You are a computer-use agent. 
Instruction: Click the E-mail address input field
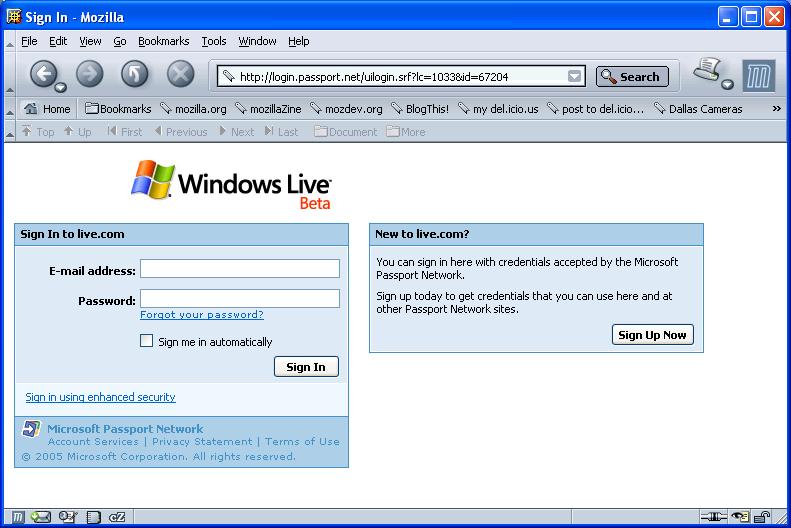click(x=240, y=268)
